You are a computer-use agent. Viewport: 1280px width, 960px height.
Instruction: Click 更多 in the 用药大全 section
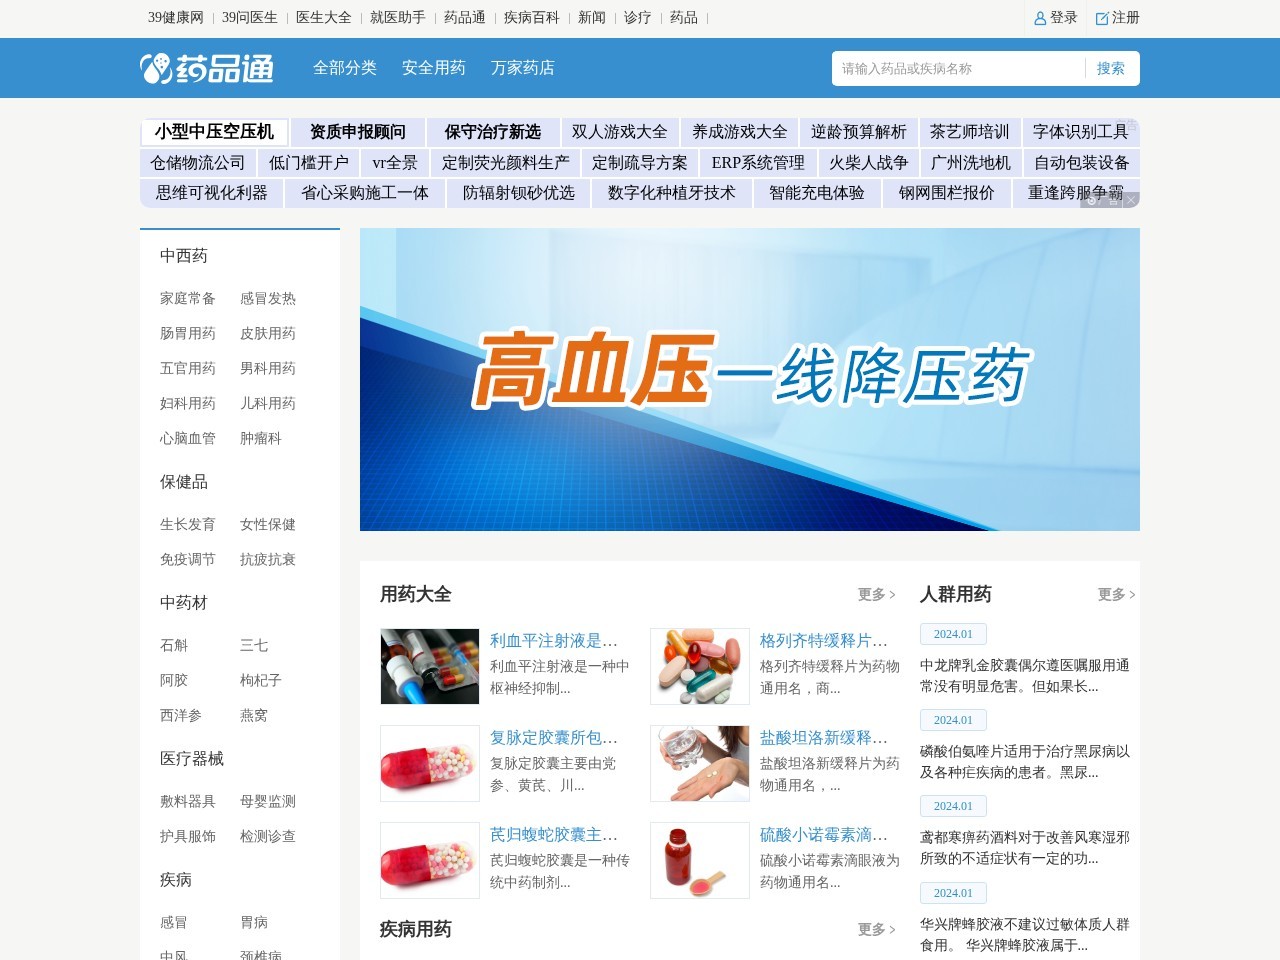(x=872, y=594)
